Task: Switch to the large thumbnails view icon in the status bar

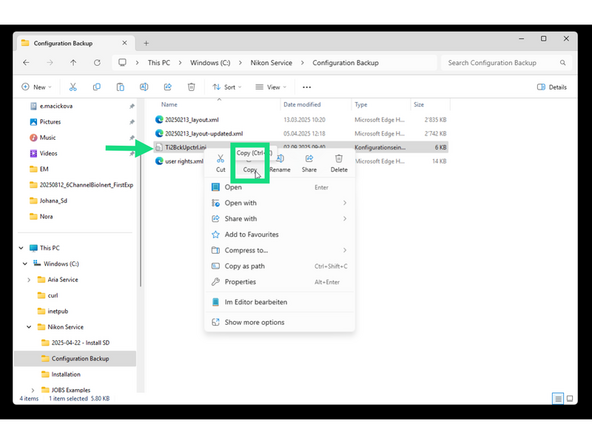Action: pos(570,398)
